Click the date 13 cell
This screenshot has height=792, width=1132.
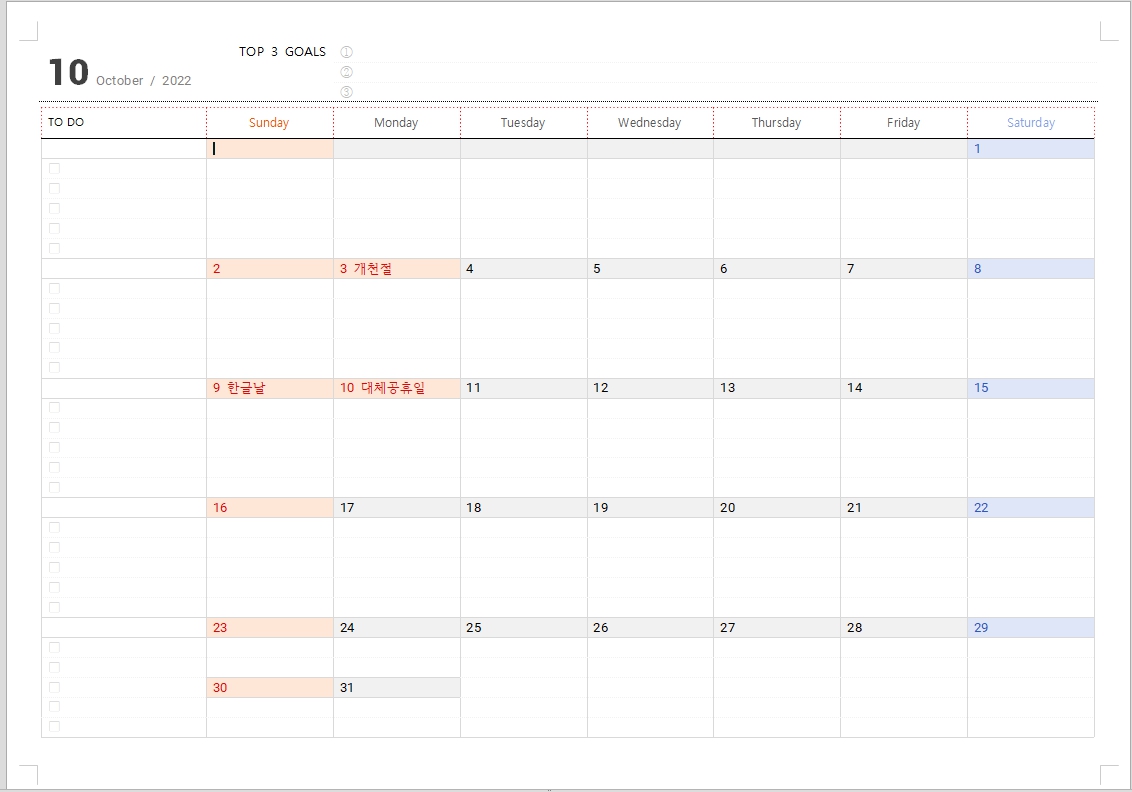point(777,388)
